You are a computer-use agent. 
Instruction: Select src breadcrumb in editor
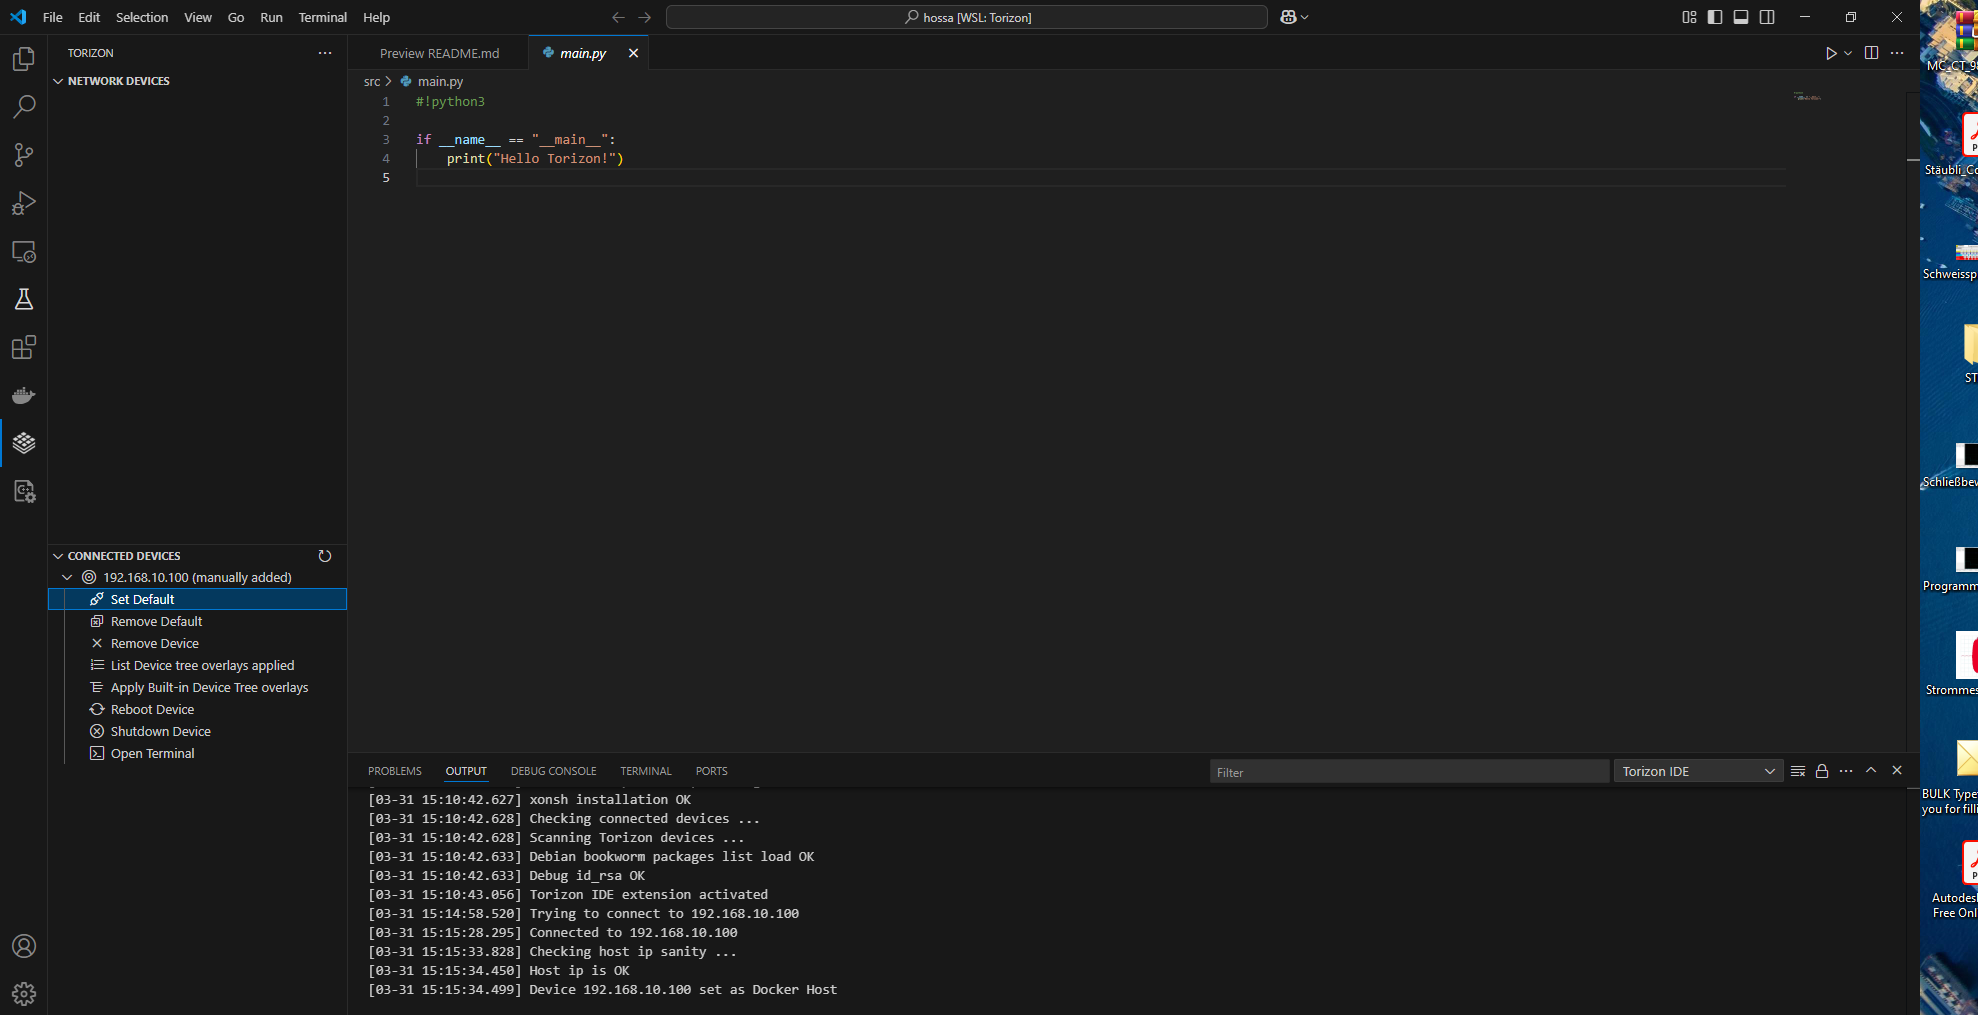[x=372, y=81]
